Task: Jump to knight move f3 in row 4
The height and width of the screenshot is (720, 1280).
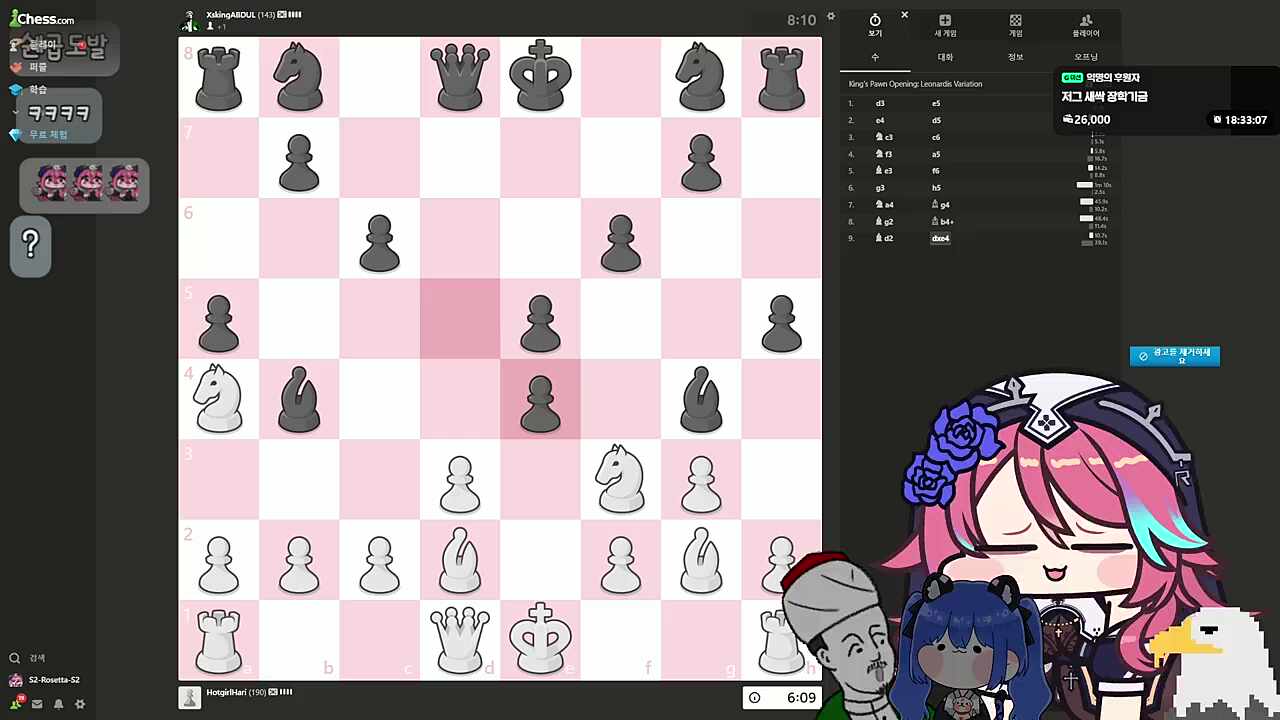Action: click(x=884, y=154)
